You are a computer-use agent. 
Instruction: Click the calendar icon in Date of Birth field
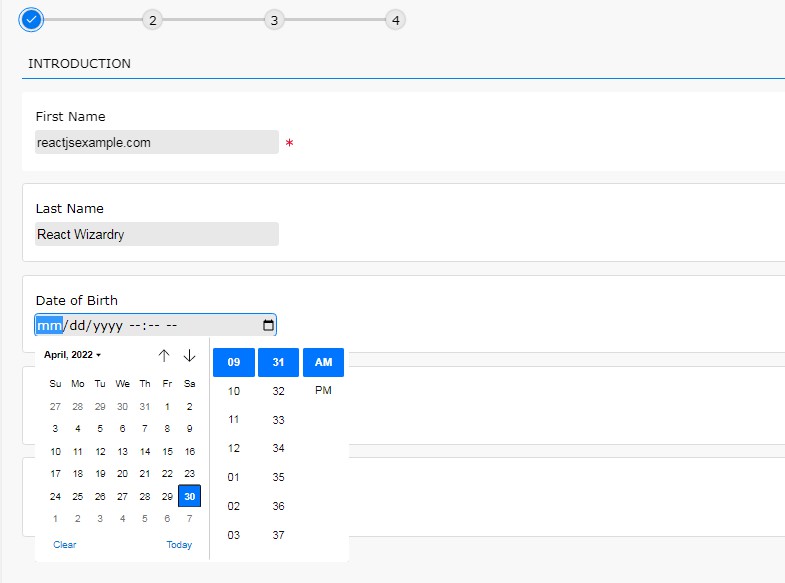point(267,325)
